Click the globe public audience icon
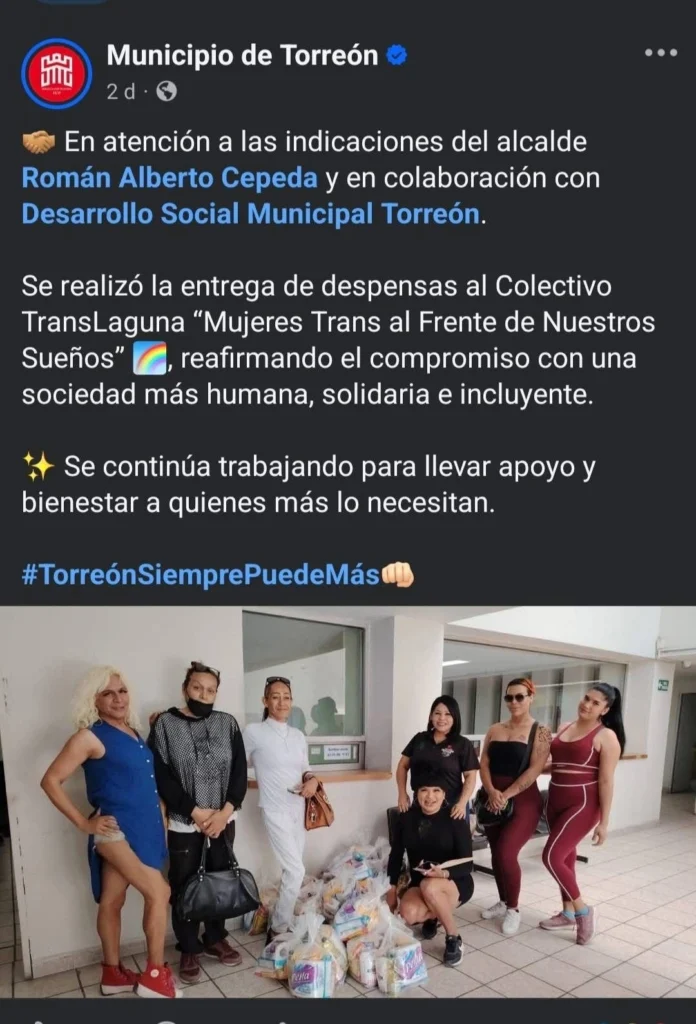 coord(166,91)
